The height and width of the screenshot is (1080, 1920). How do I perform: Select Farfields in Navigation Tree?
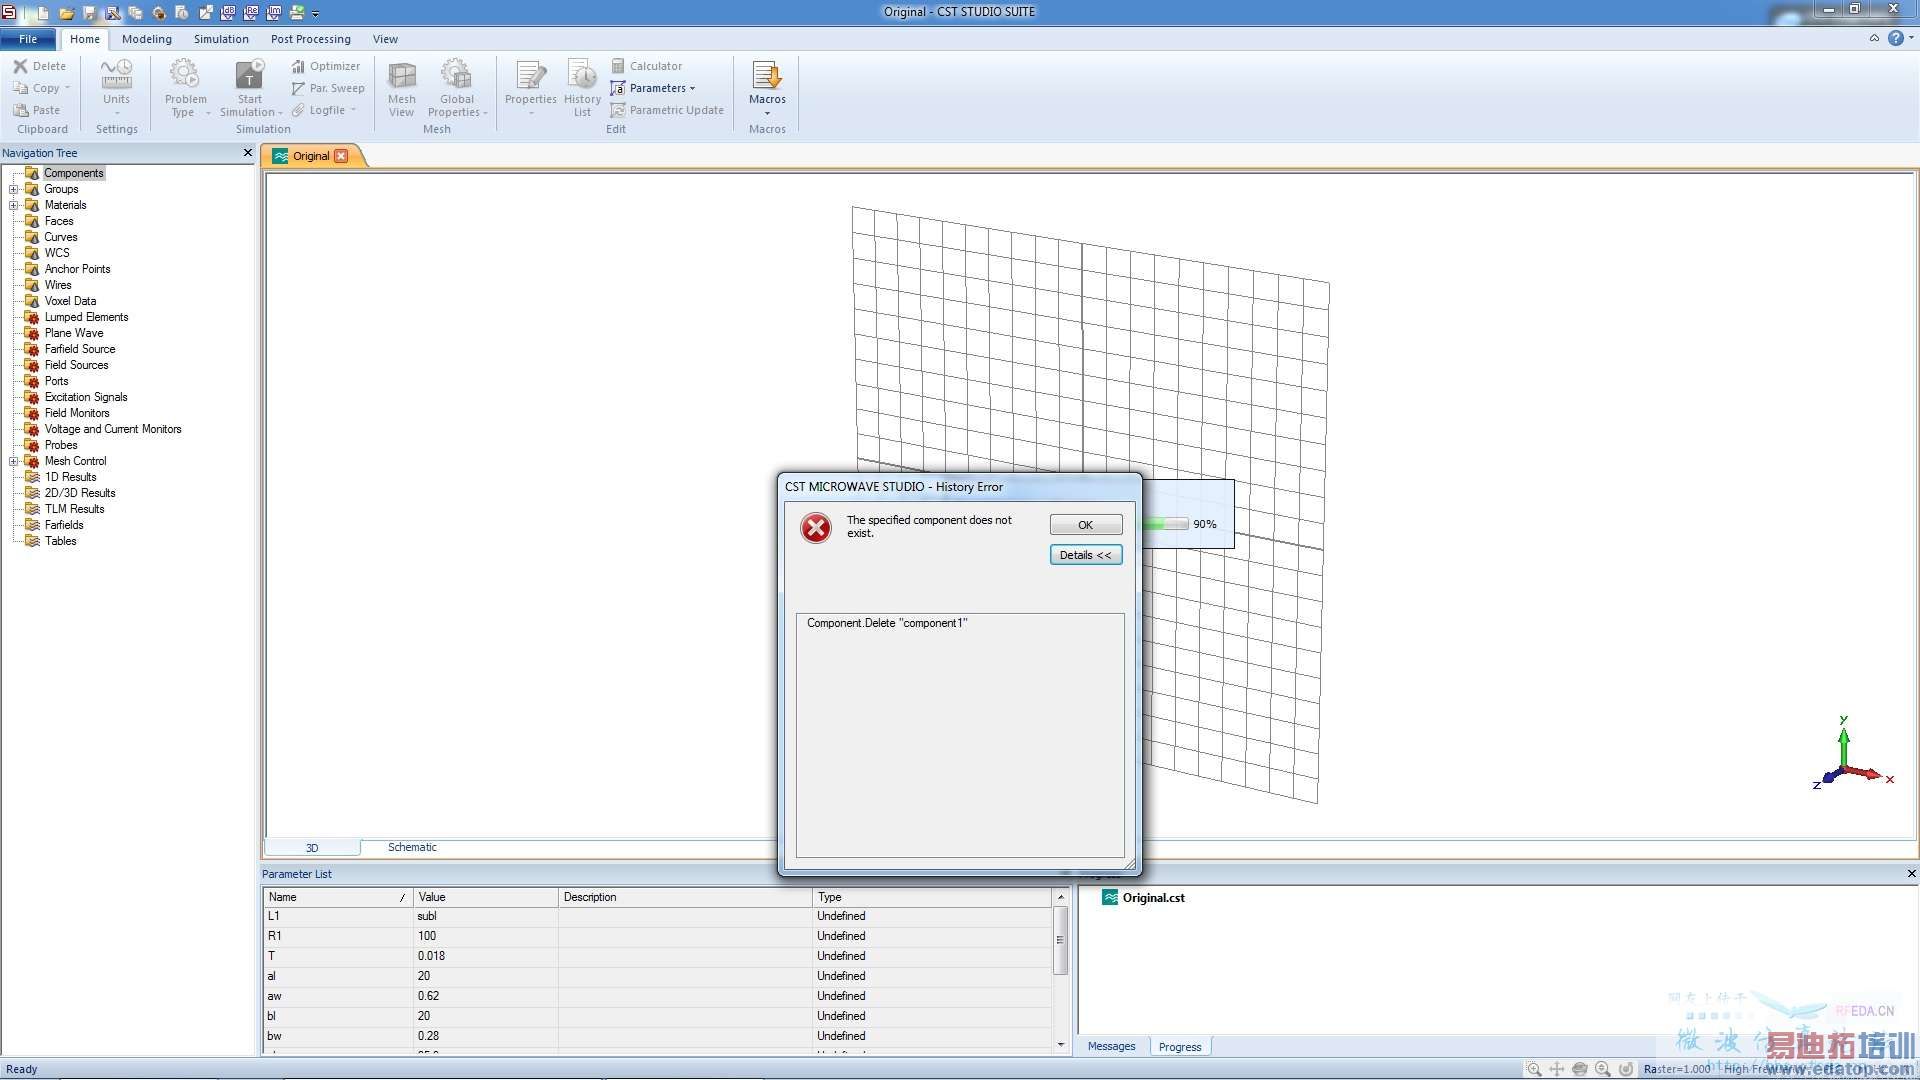[x=64, y=525]
